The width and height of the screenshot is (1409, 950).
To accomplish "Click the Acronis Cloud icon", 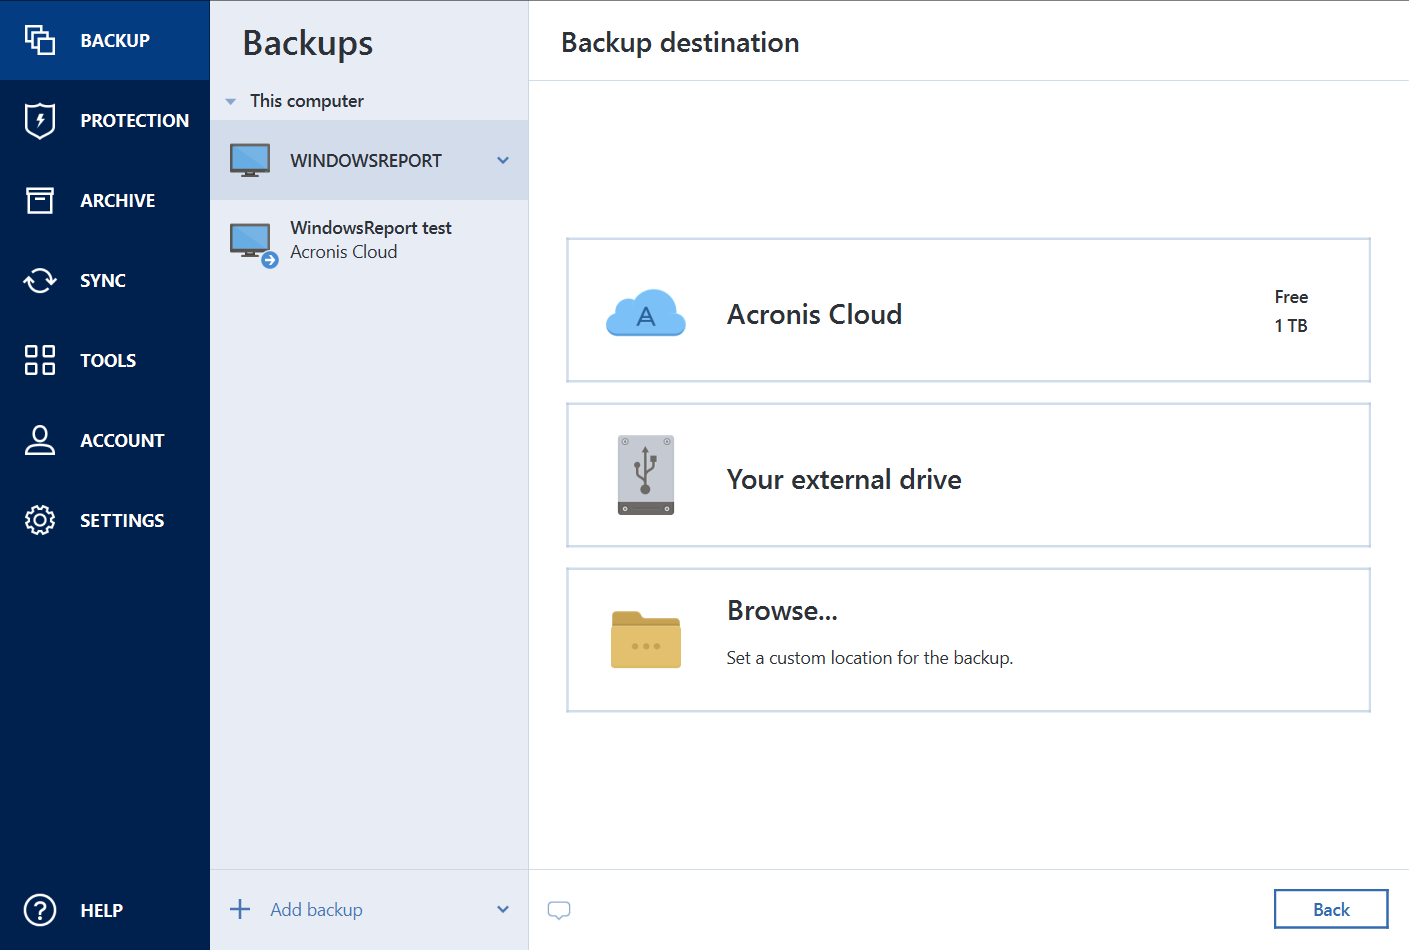I will [646, 314].
